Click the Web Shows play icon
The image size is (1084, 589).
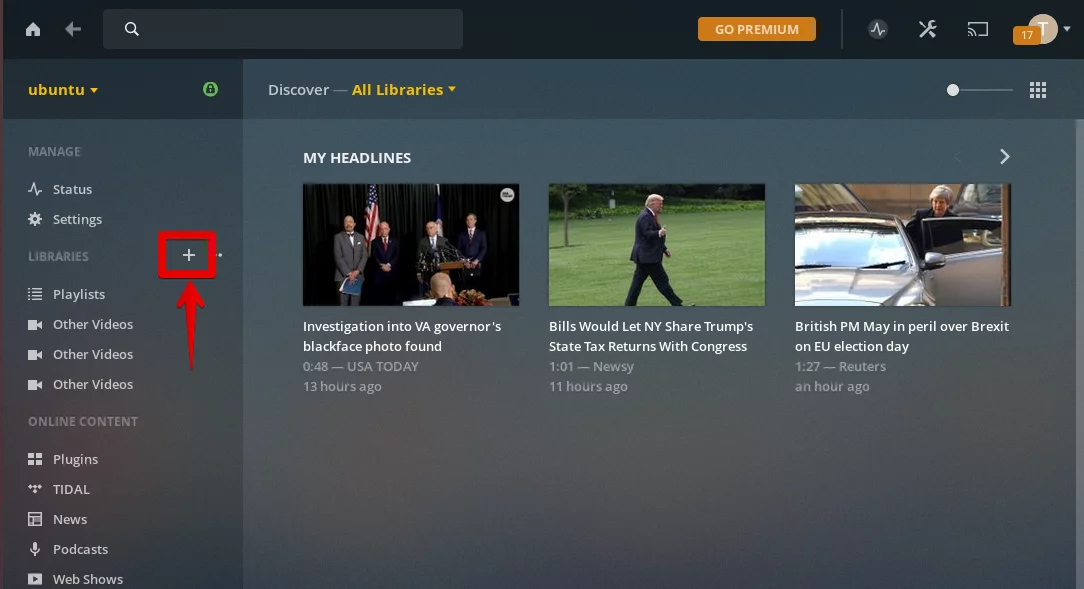(x=35, y=579)
